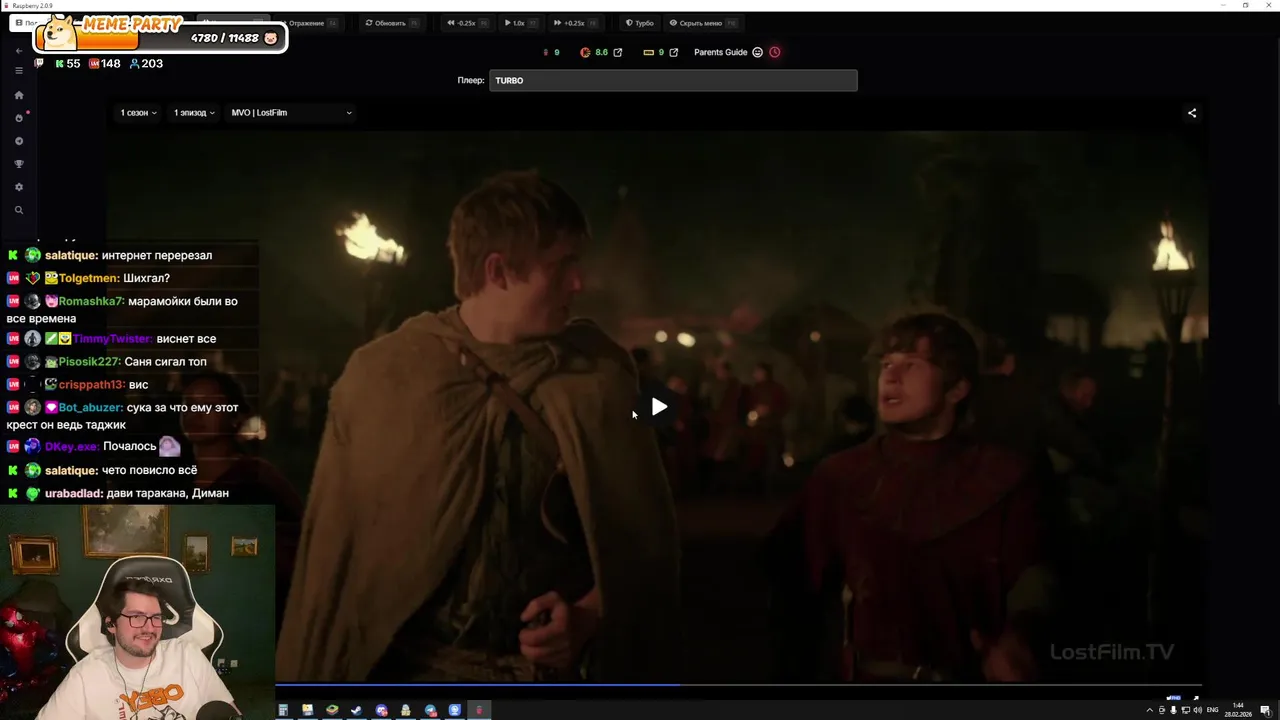Open the TURBO player selection field
Screen dimensions: 1280x720
coord(673,80)
